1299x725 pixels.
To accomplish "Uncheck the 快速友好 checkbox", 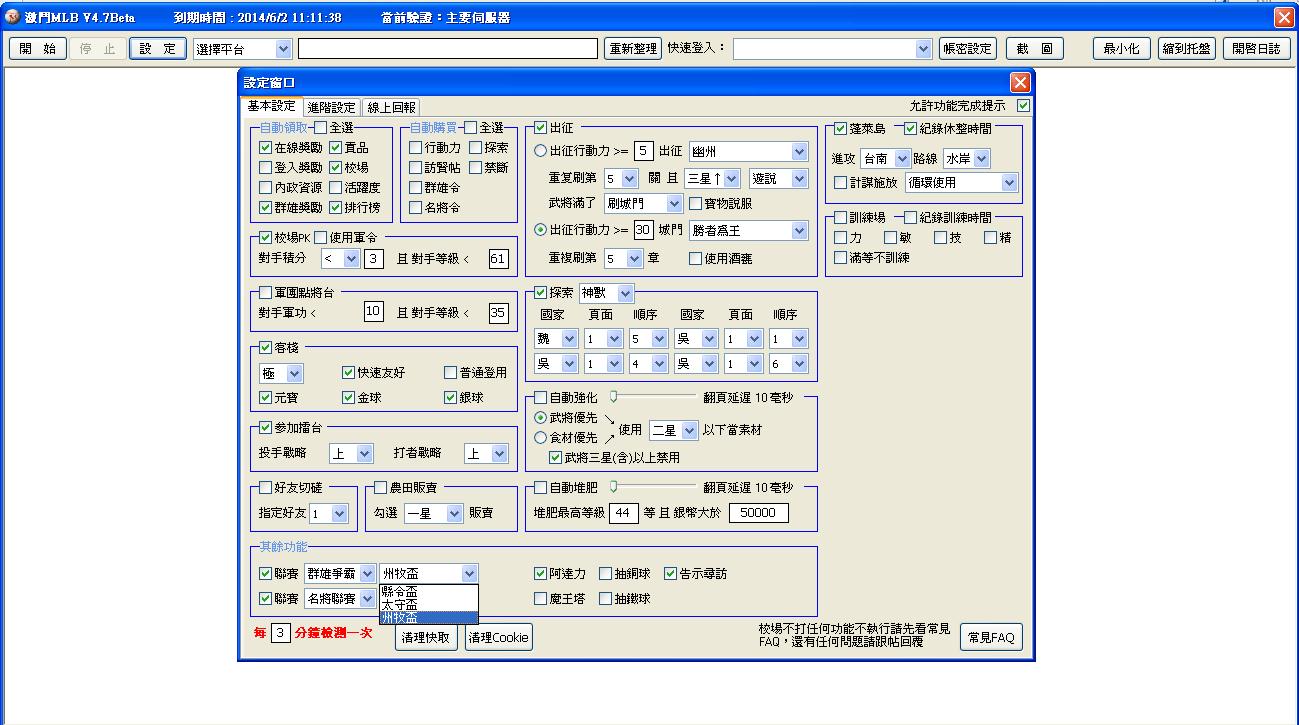I will coord(348,373).
